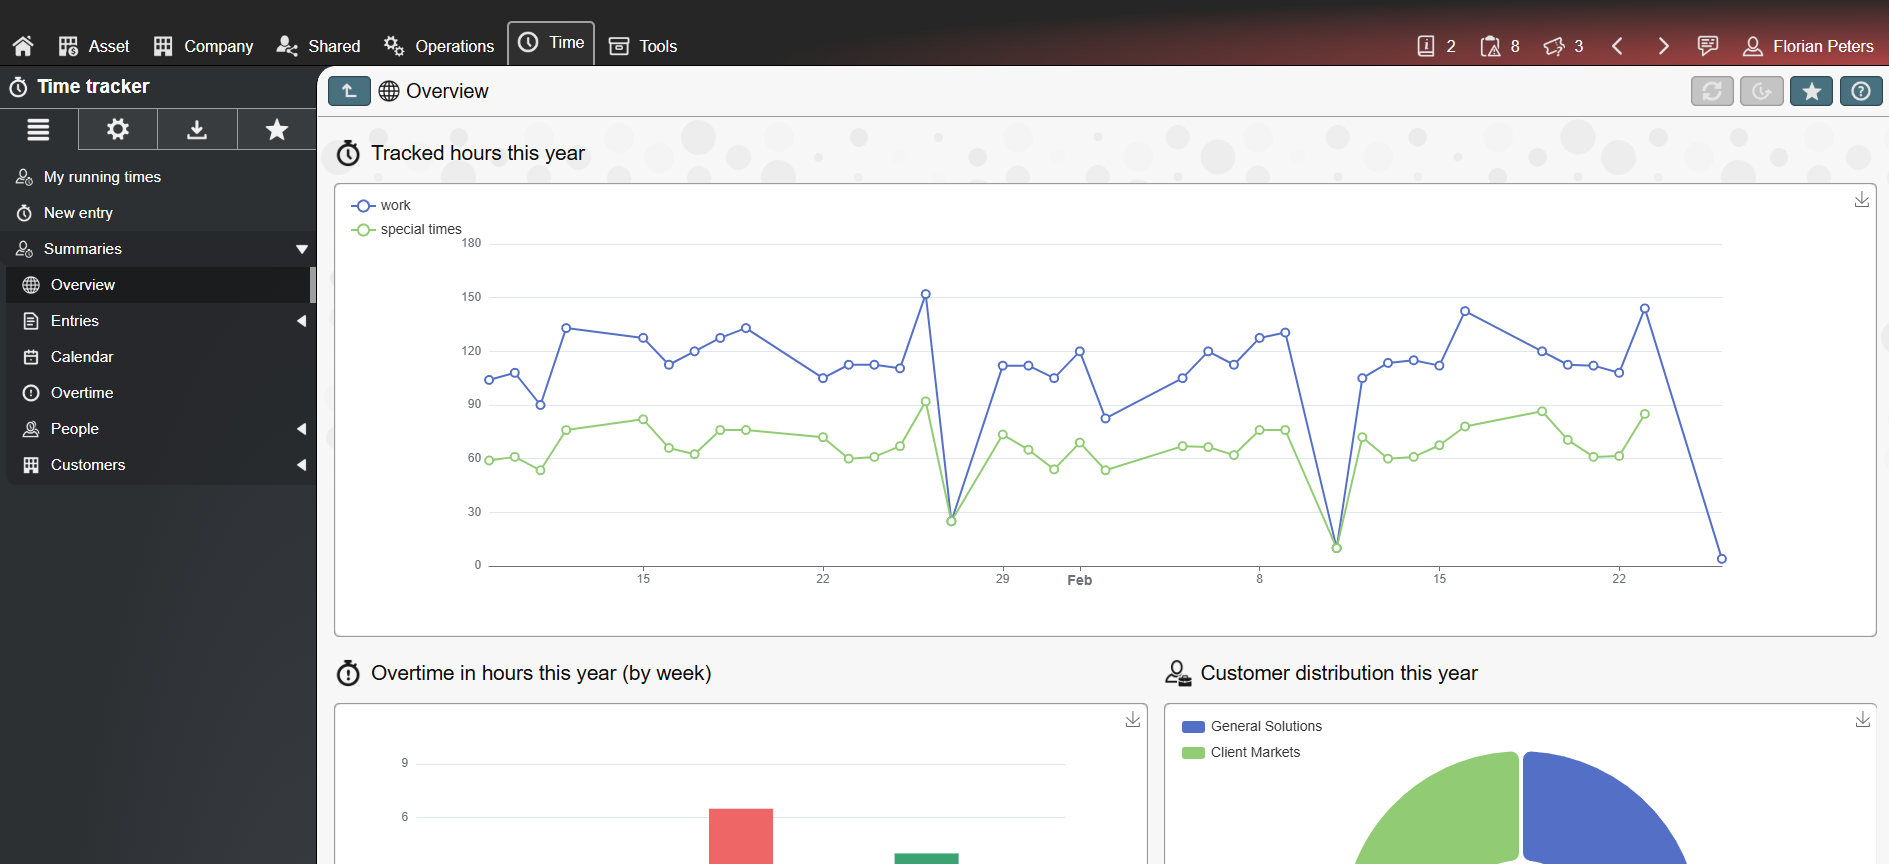Download the Customer distribution chart
Viewport: 1889px width, 864px height.
tap(1863, 720)
